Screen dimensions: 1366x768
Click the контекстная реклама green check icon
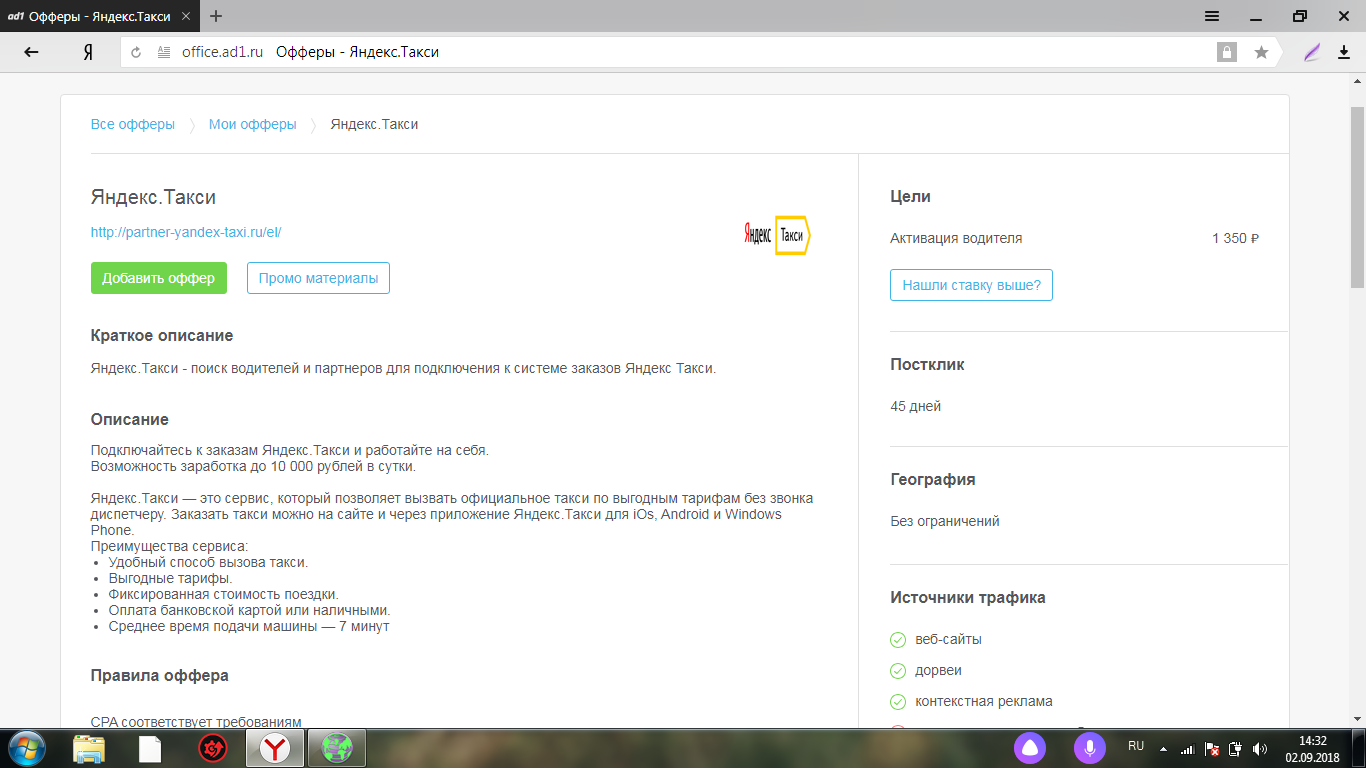click(x=897, y=702)
